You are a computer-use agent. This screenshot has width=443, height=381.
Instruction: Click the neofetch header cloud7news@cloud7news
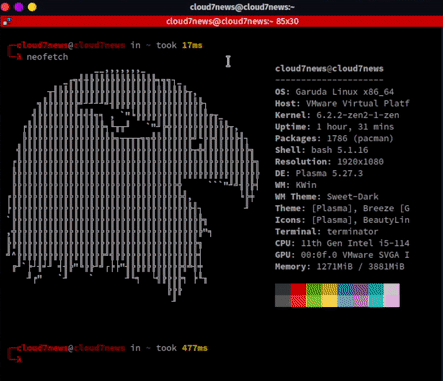(x=329, y=69)
